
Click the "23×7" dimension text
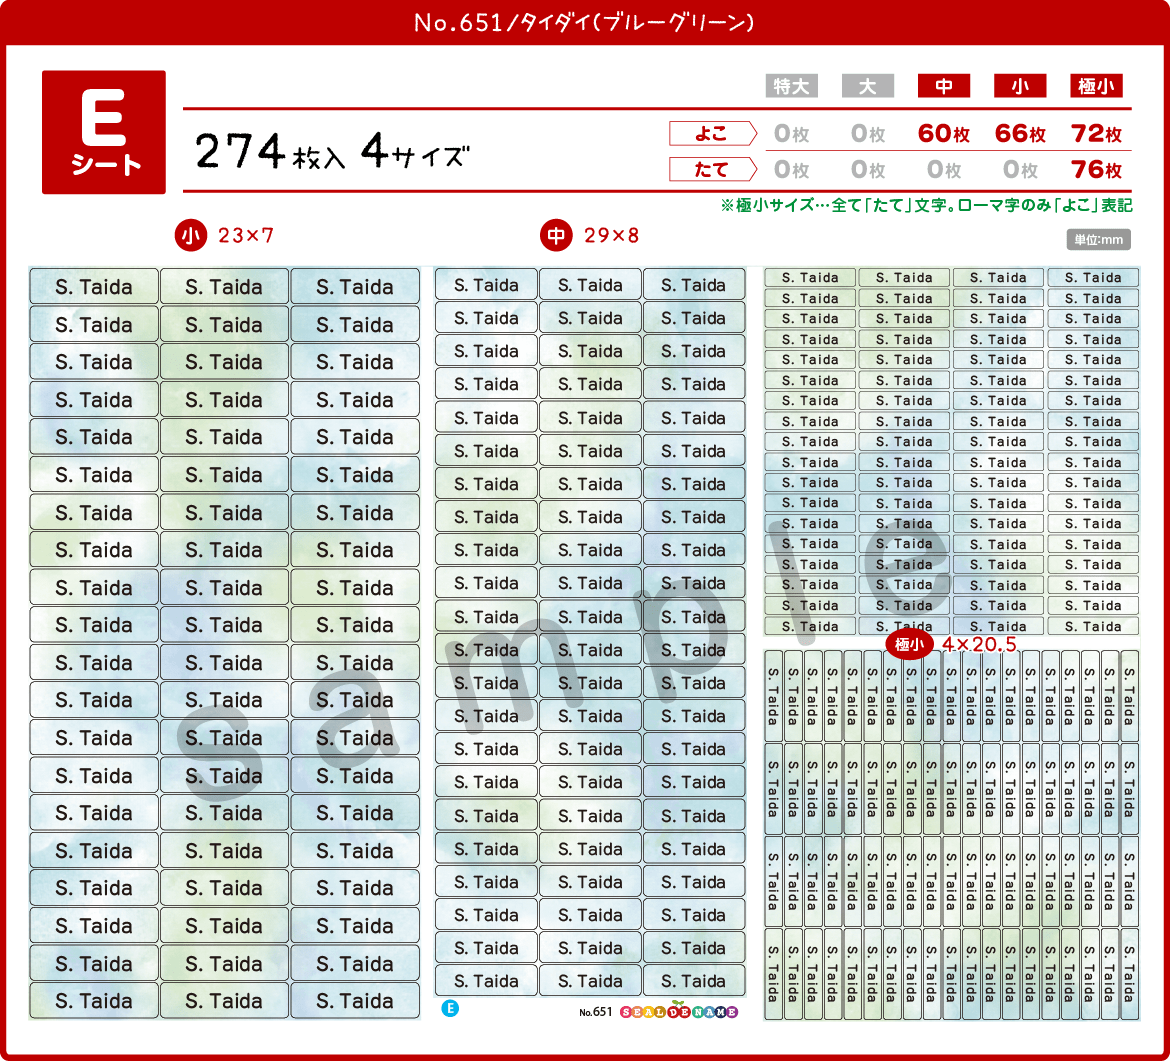[x=245, y=236]
